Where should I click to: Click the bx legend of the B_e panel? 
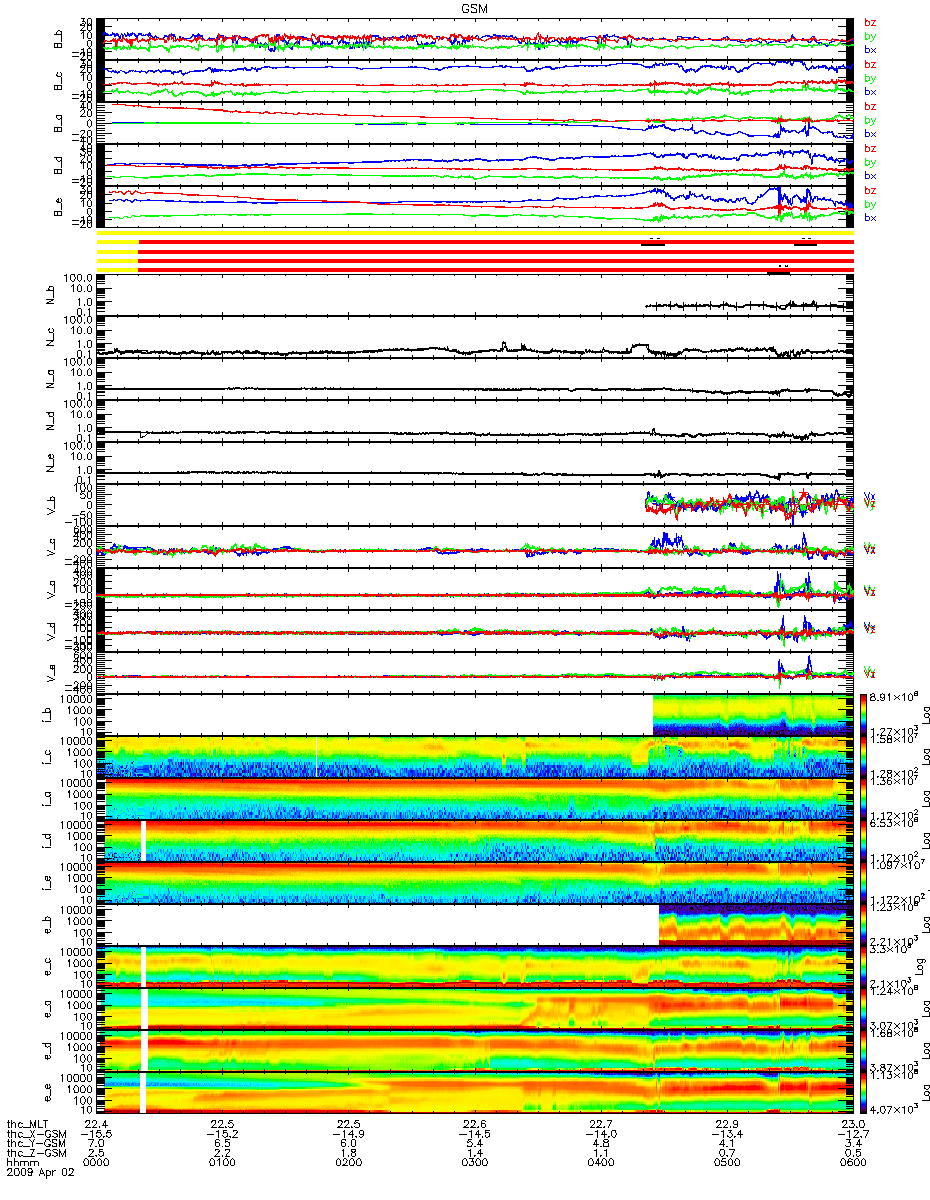[x=870, y=217]
